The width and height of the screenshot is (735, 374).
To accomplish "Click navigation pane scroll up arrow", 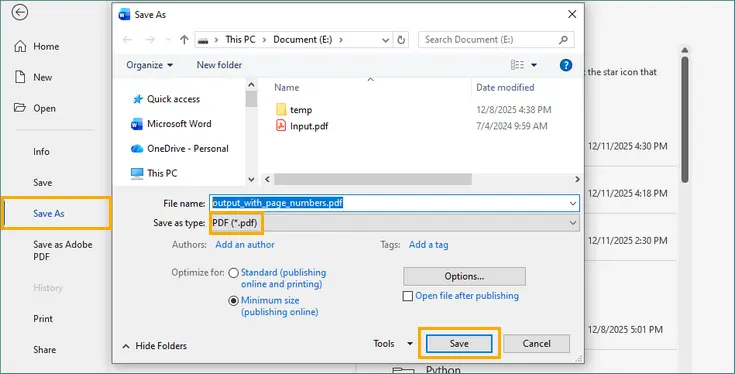I will [251, 85].
